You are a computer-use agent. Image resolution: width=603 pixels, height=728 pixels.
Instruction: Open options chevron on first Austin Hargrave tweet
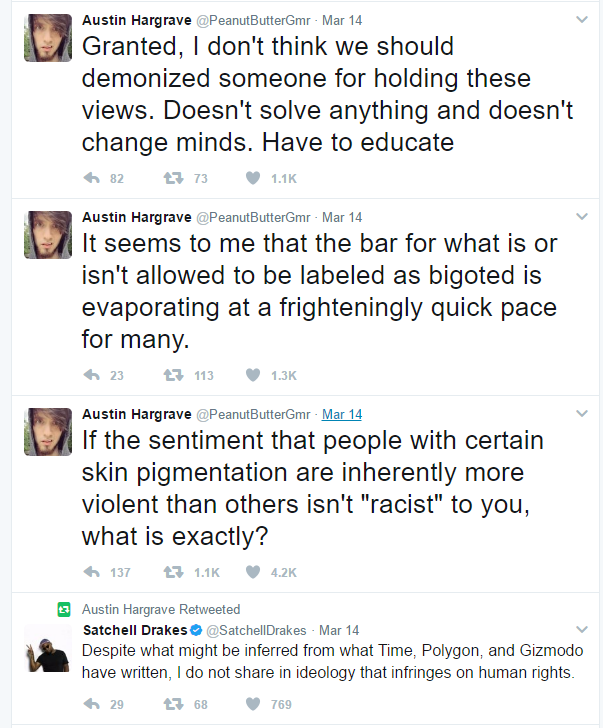pos(582,20)
